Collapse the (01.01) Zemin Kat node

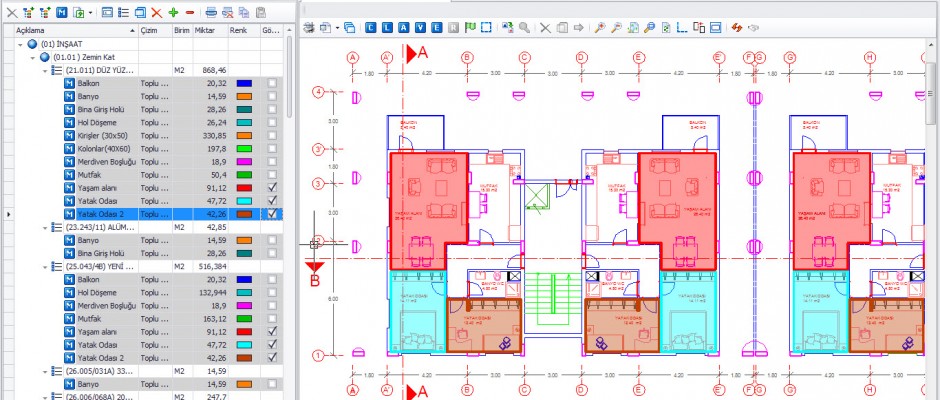32,58
